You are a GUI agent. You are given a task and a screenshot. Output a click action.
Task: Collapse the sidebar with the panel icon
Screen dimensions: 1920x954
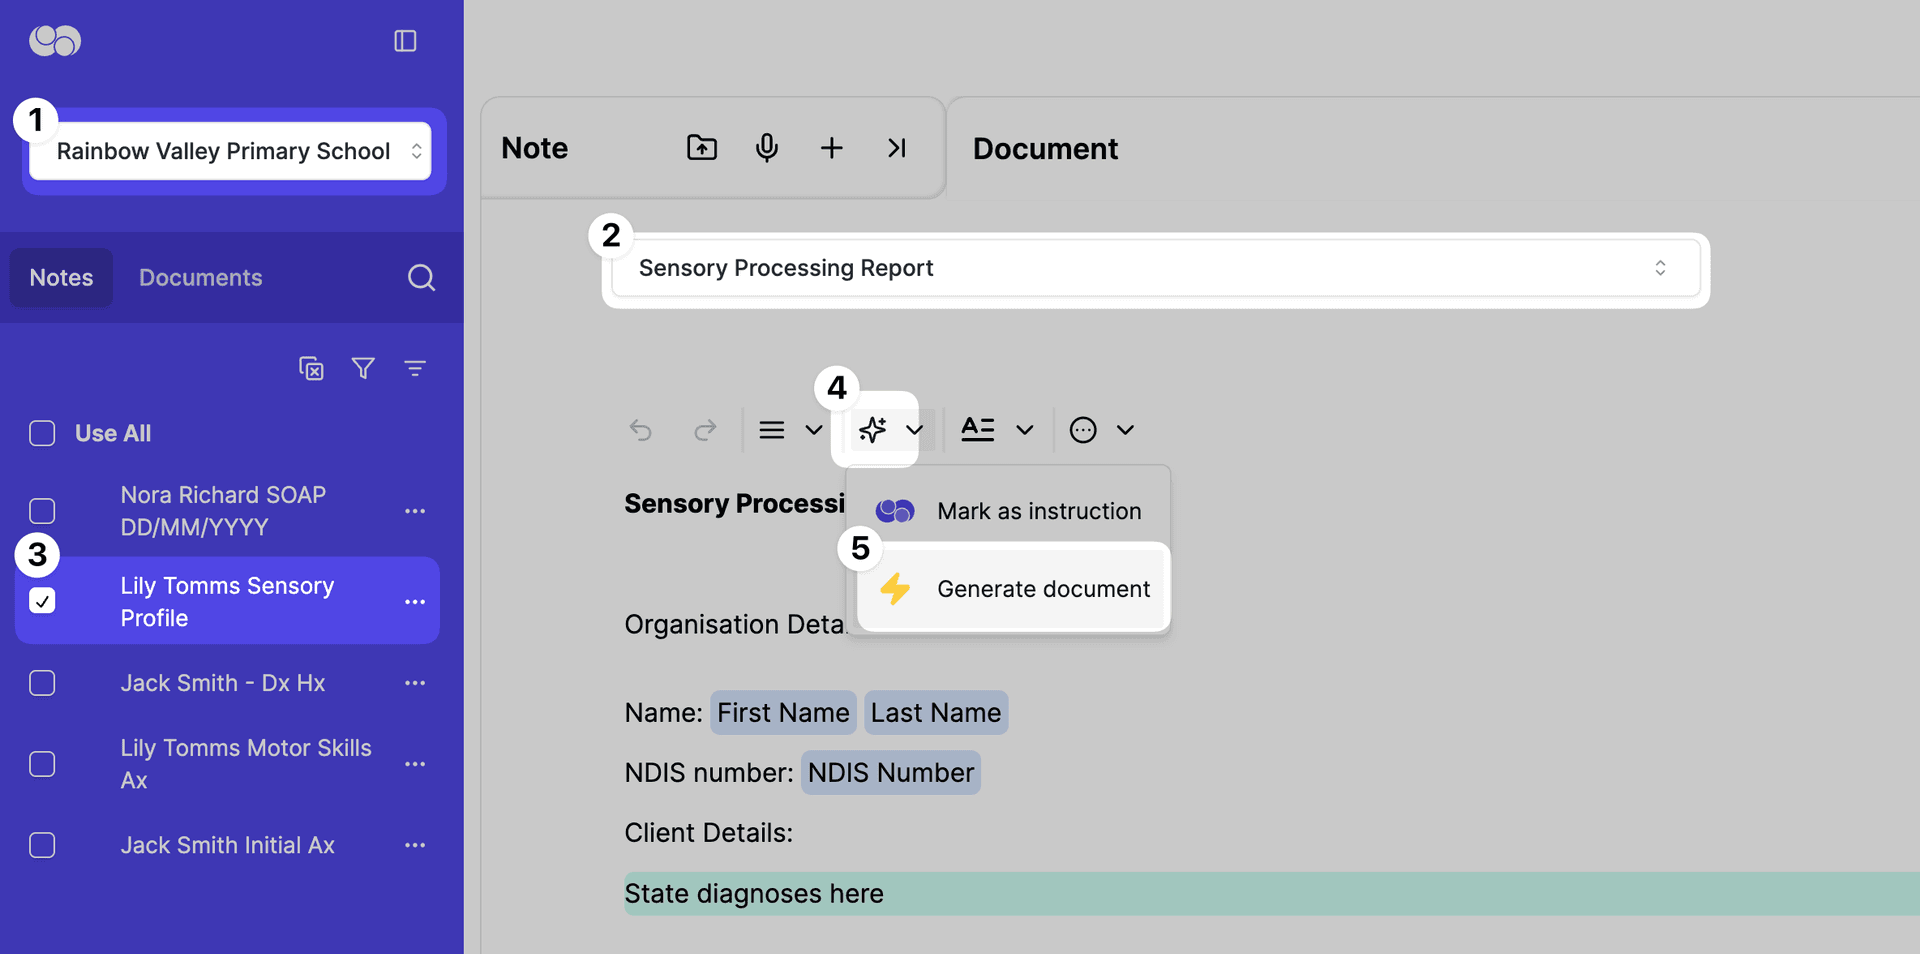pos(405,40)
